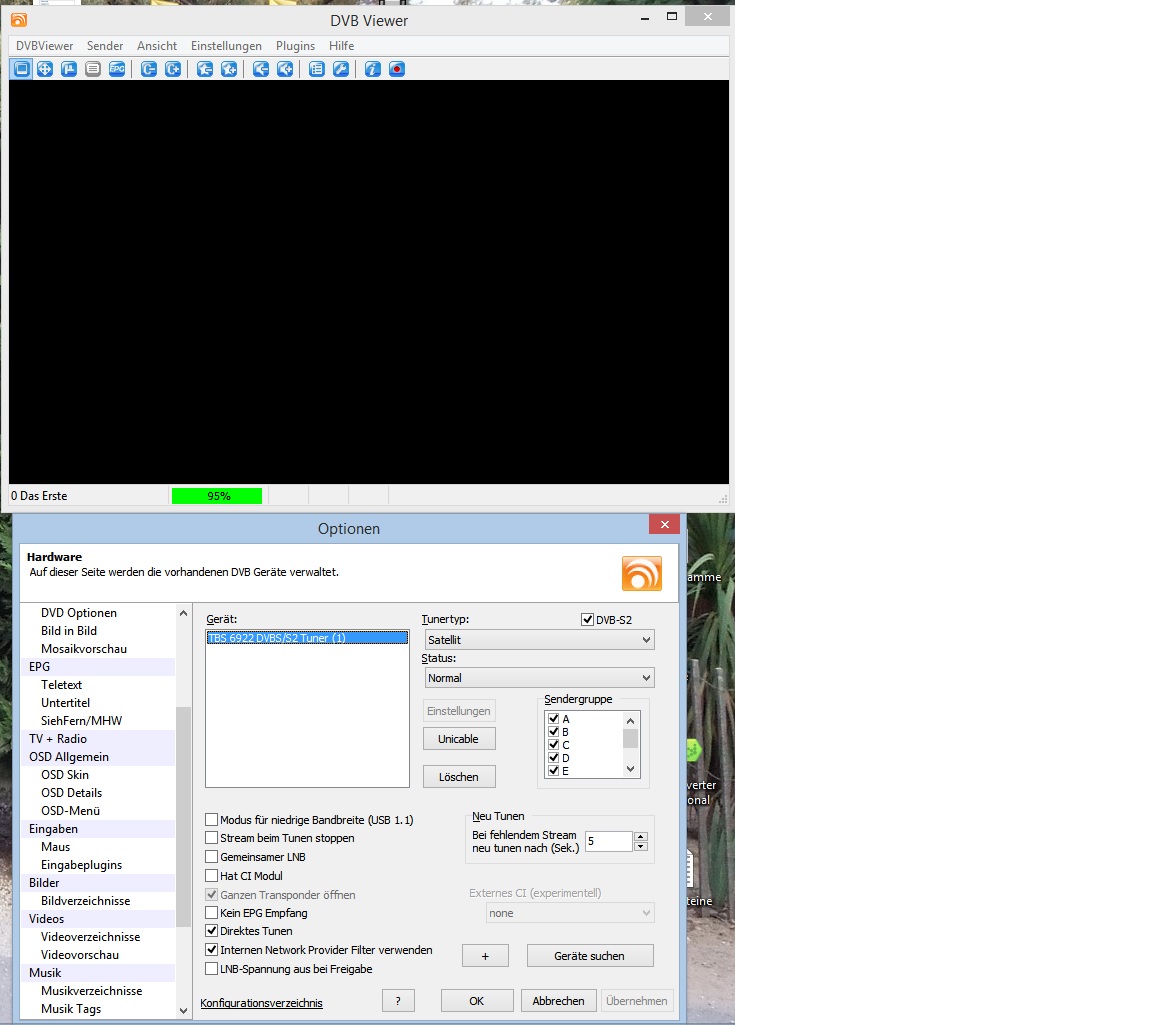Click the question mark help button

398,1001
